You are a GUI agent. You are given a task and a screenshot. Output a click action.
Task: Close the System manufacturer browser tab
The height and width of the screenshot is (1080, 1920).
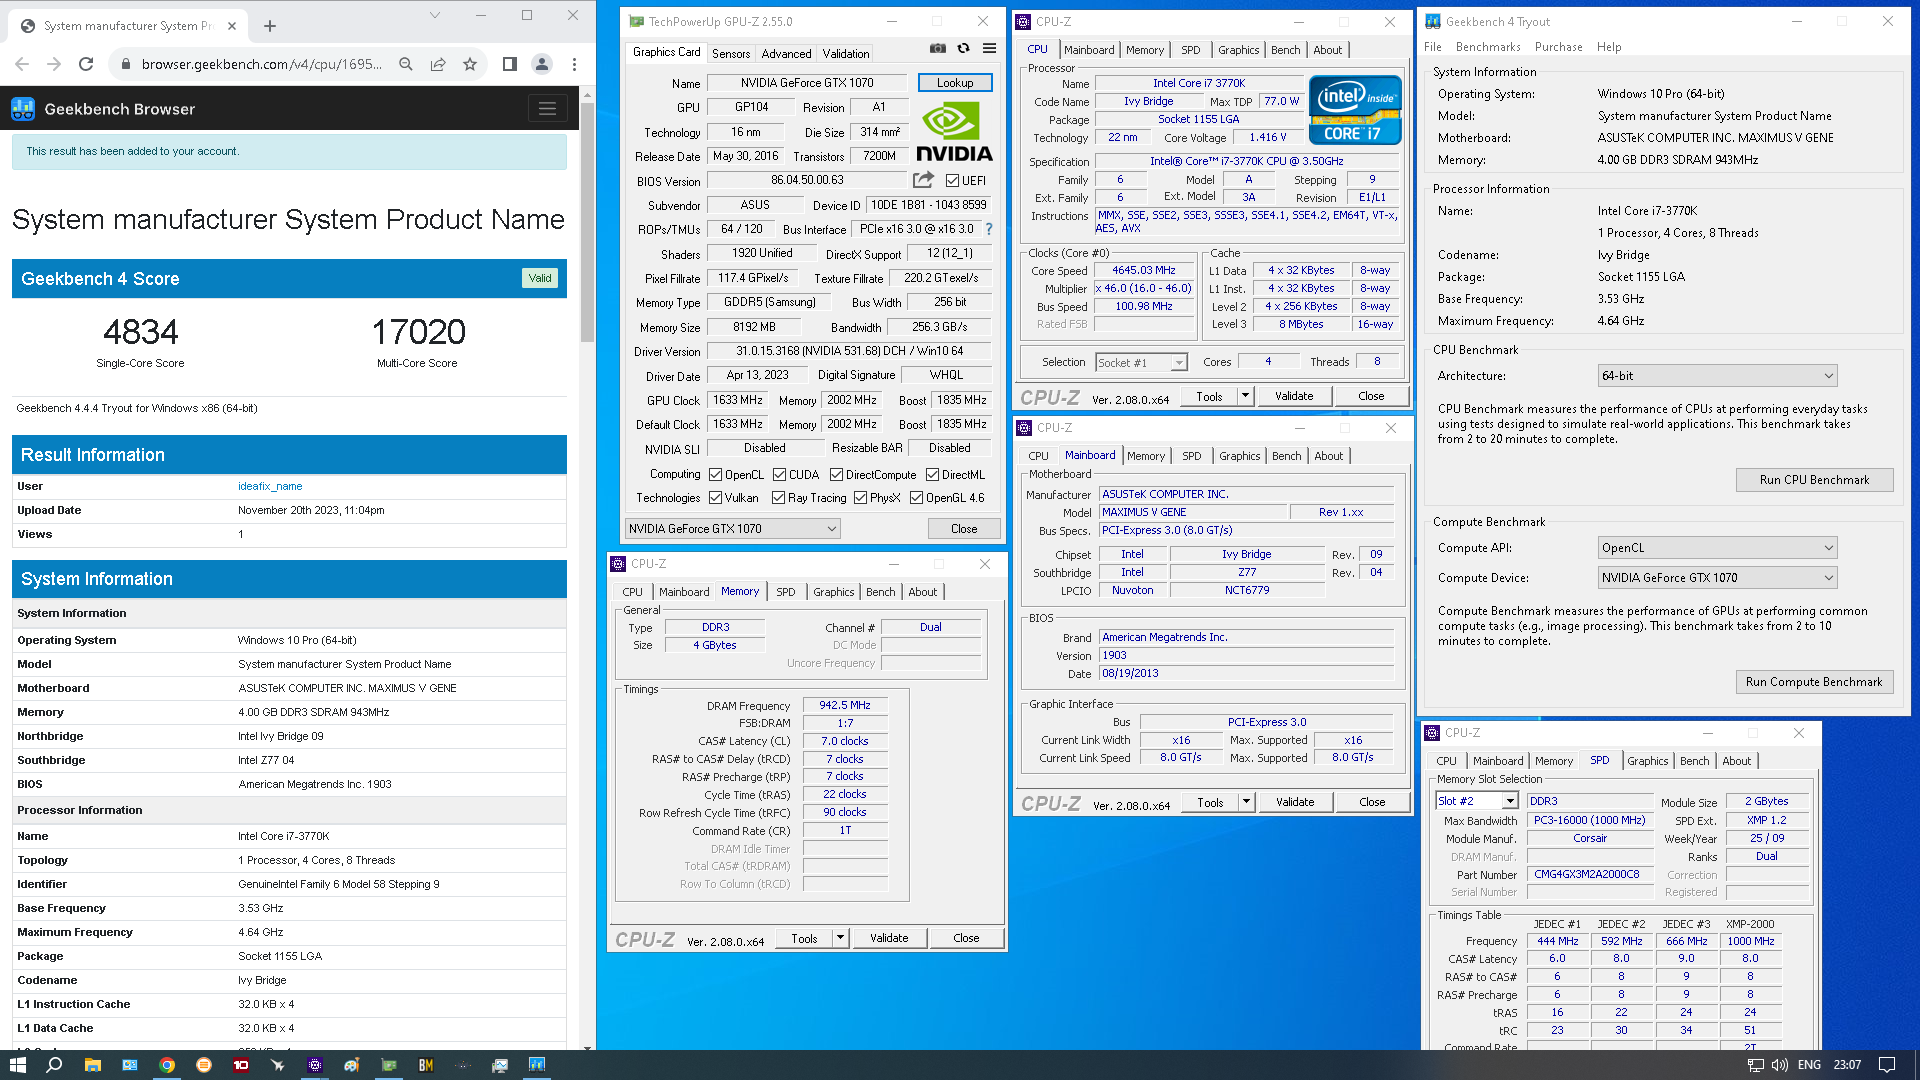pos(232,26)
